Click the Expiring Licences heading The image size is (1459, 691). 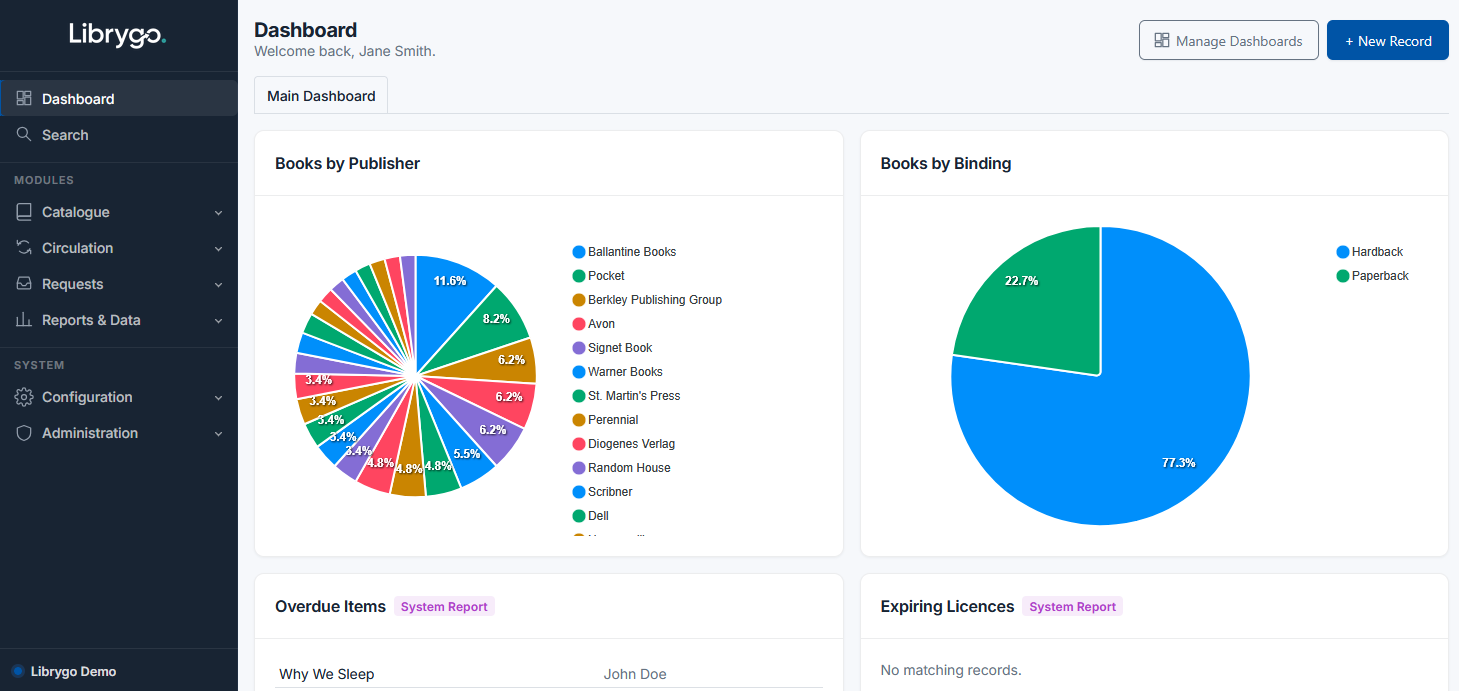pyautogui.click(x=947, y=606)
